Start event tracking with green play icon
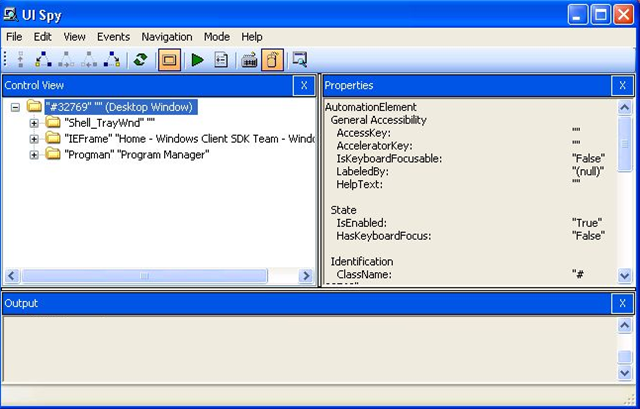640x409 pixels. pos(198,60)
